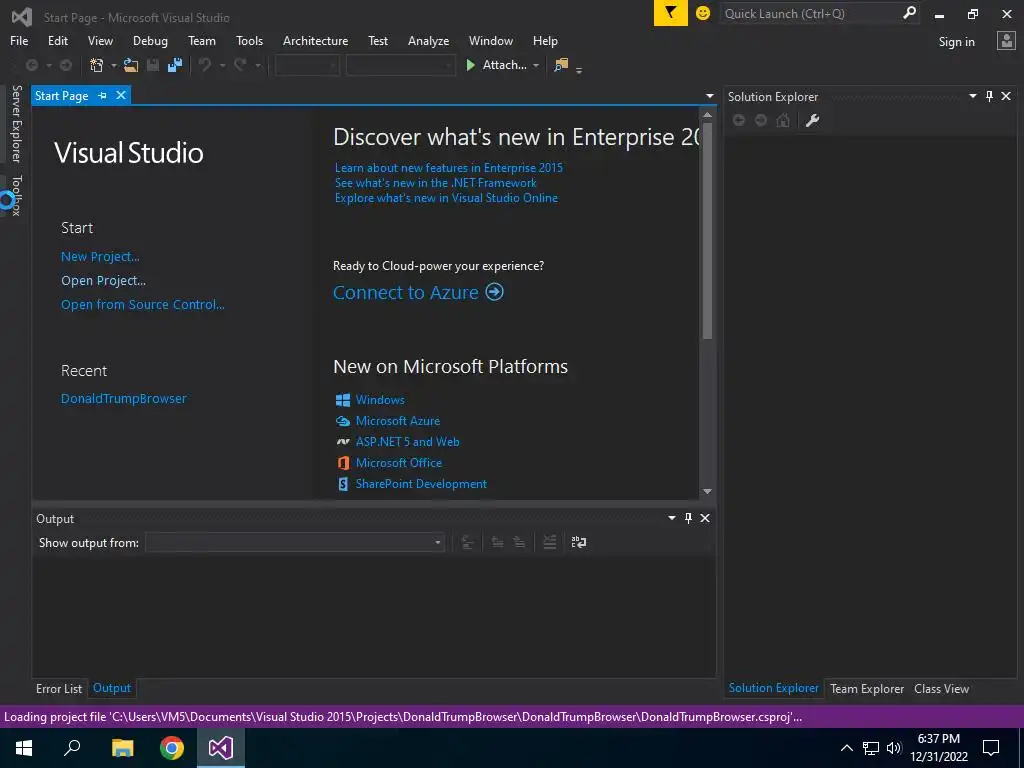Viewport: 1024px width, 768px height.
Task: Click Find Message in Code icon in Output
Action: coord(467,543)
